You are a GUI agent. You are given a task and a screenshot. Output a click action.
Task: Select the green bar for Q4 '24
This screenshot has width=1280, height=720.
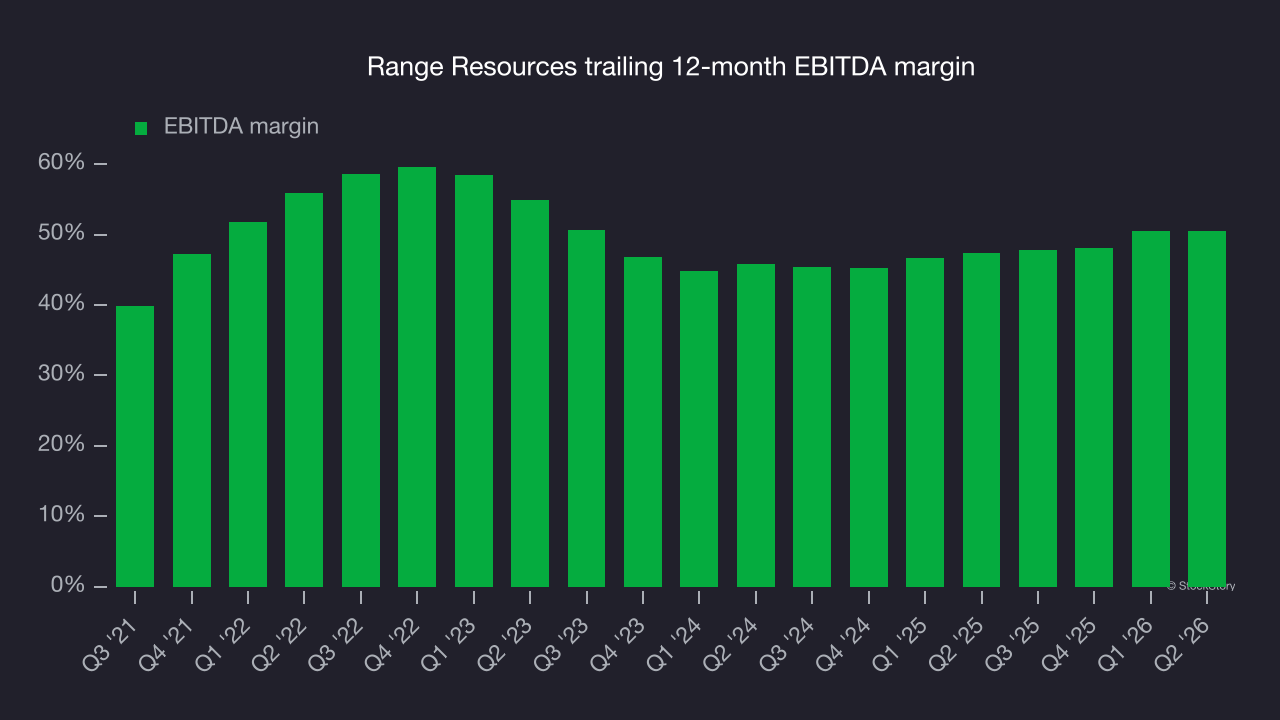[869, 427]
